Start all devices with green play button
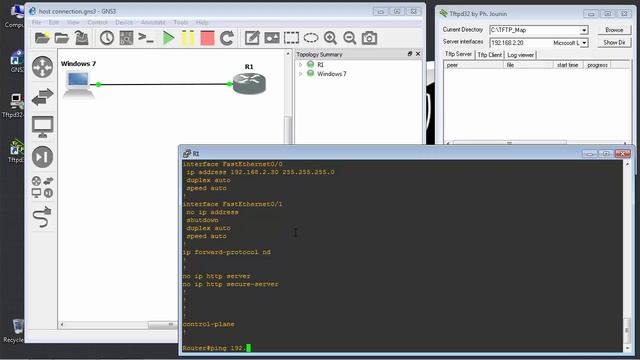Screen dimensions: 640x360 (x=168, y=38)
